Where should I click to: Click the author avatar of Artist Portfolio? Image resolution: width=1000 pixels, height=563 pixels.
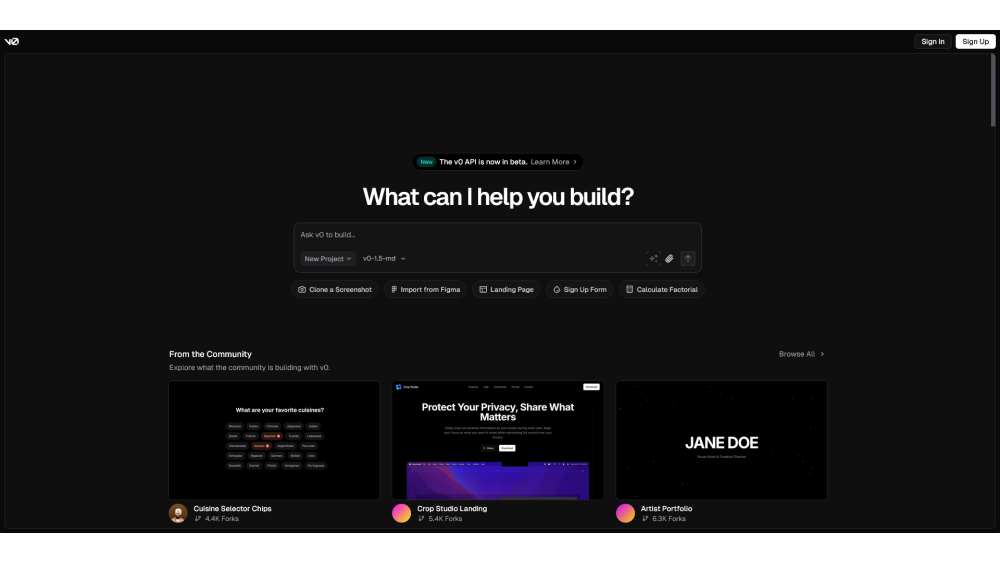[625, 513]
